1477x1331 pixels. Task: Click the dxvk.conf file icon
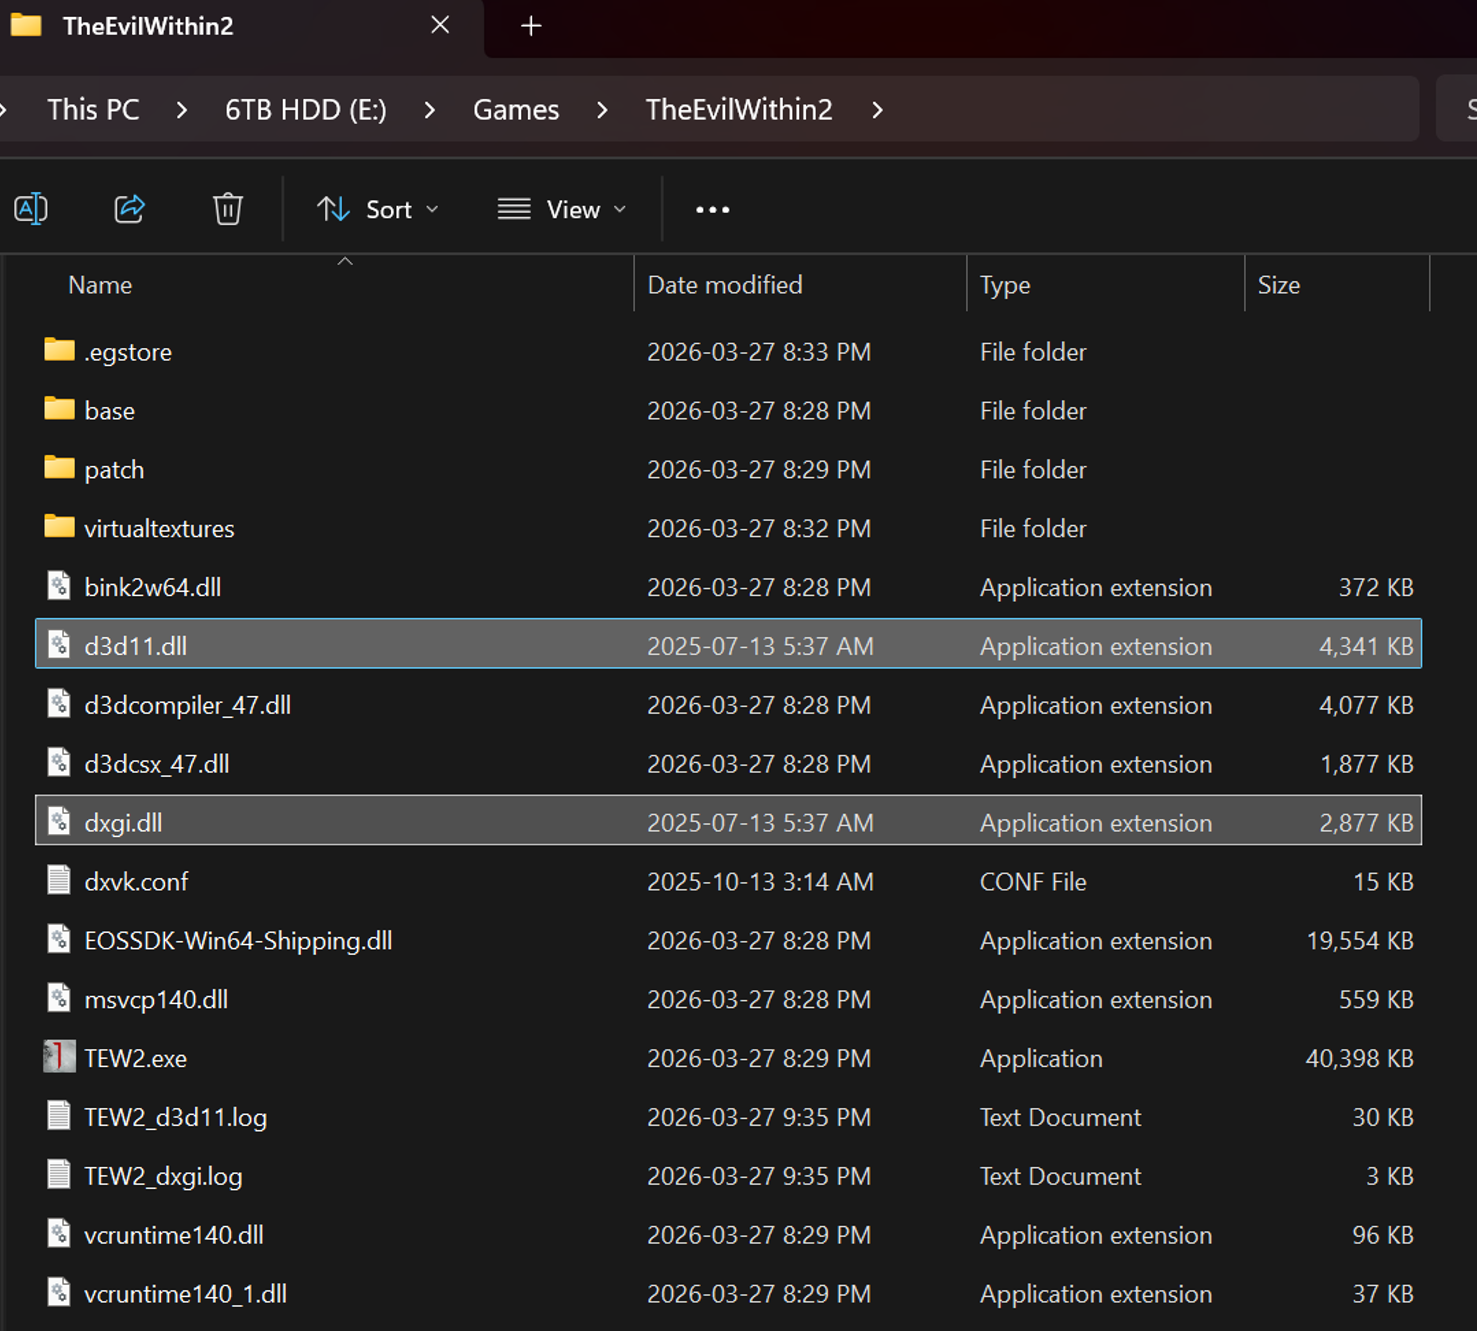point(60,880)
